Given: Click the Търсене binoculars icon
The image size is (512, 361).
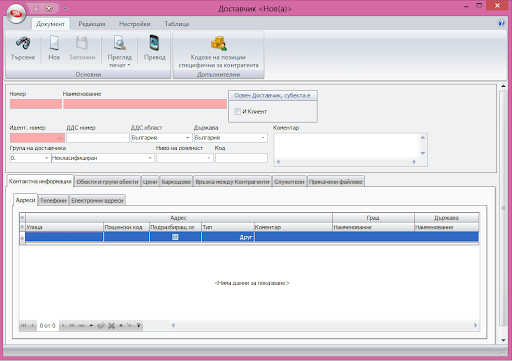Looking at the screenshot, I should 23,43.
